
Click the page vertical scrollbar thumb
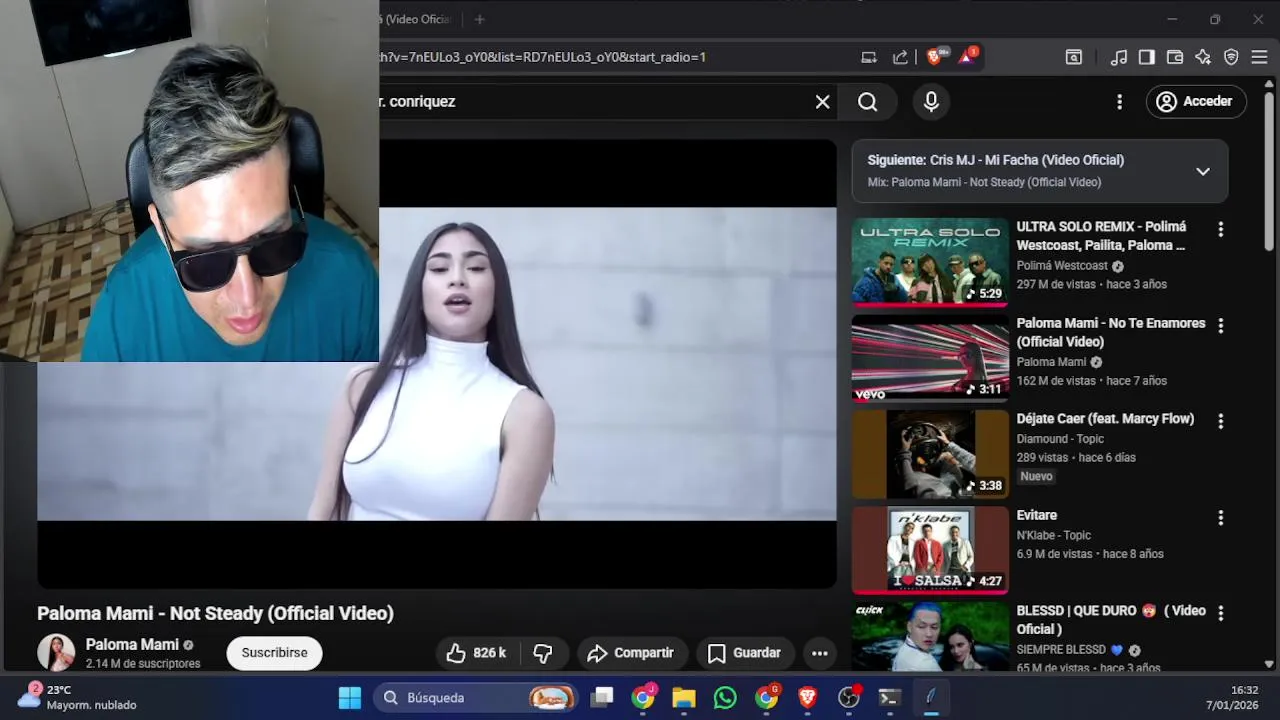tap(1269, 170)
